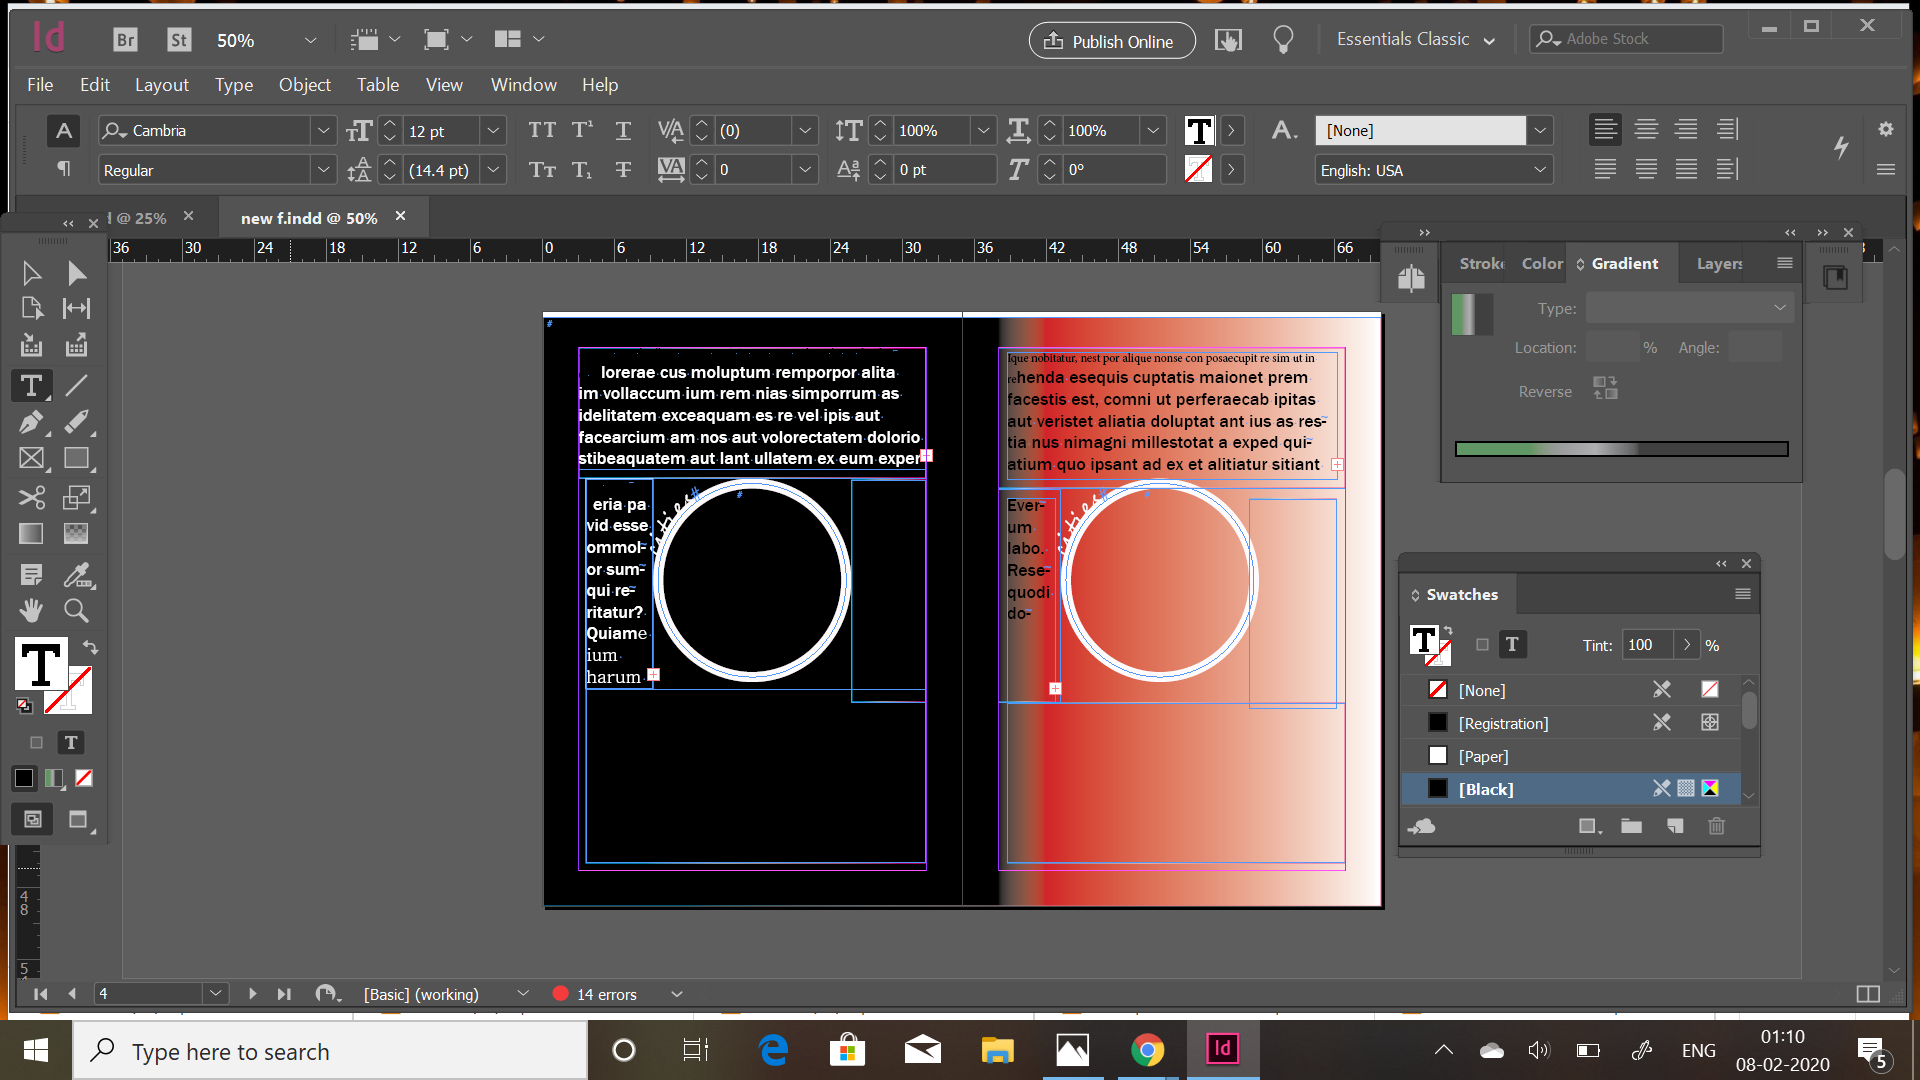Select the Rectangle Frame tool

(x=31, y=459)
